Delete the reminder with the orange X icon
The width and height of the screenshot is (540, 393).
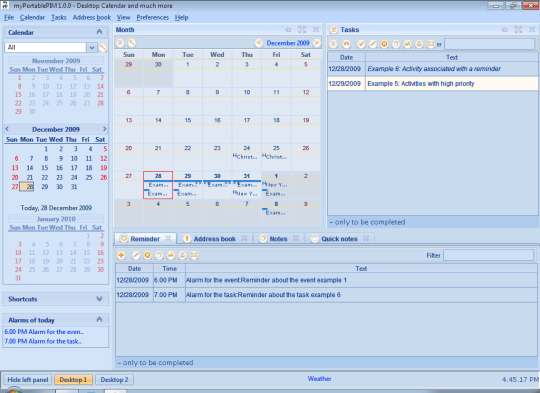point(147,255)
